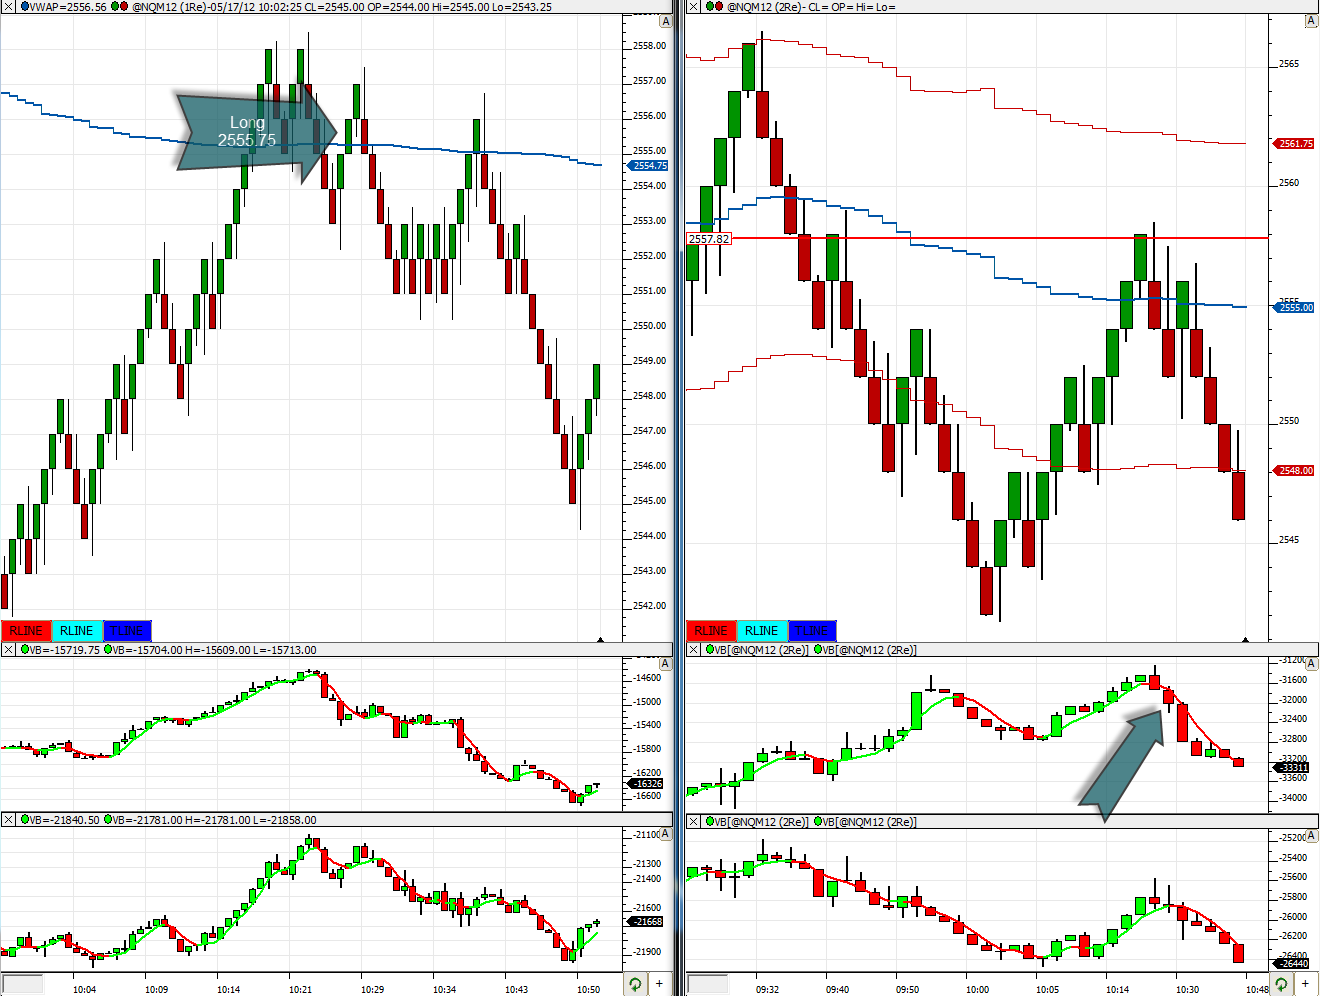Click the red RLINE button in the left chart
Screen dimensions: 1320x996
coord(26,631)
